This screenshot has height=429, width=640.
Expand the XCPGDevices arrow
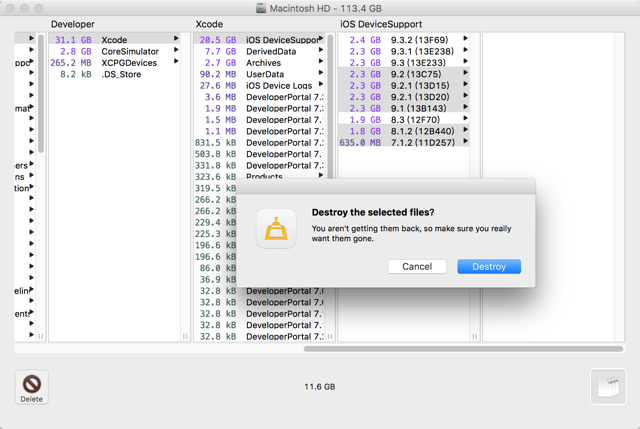pyautogui.click(x=176, y=61)
